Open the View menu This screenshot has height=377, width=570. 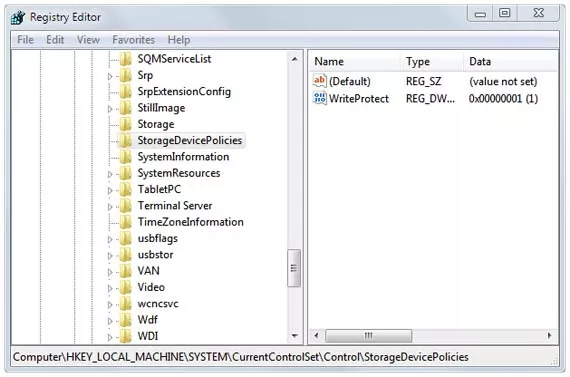coord(88,39)
